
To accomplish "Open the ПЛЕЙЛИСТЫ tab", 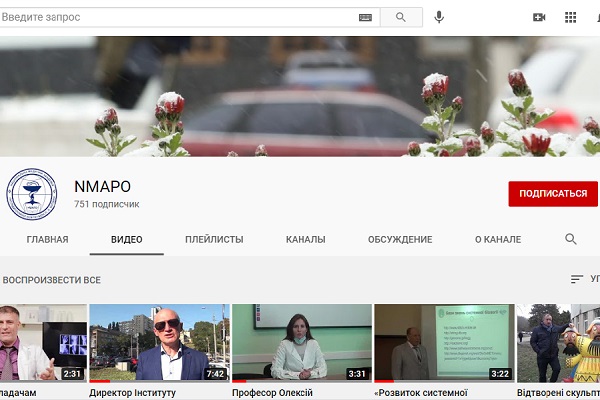I will click(214, 240).
